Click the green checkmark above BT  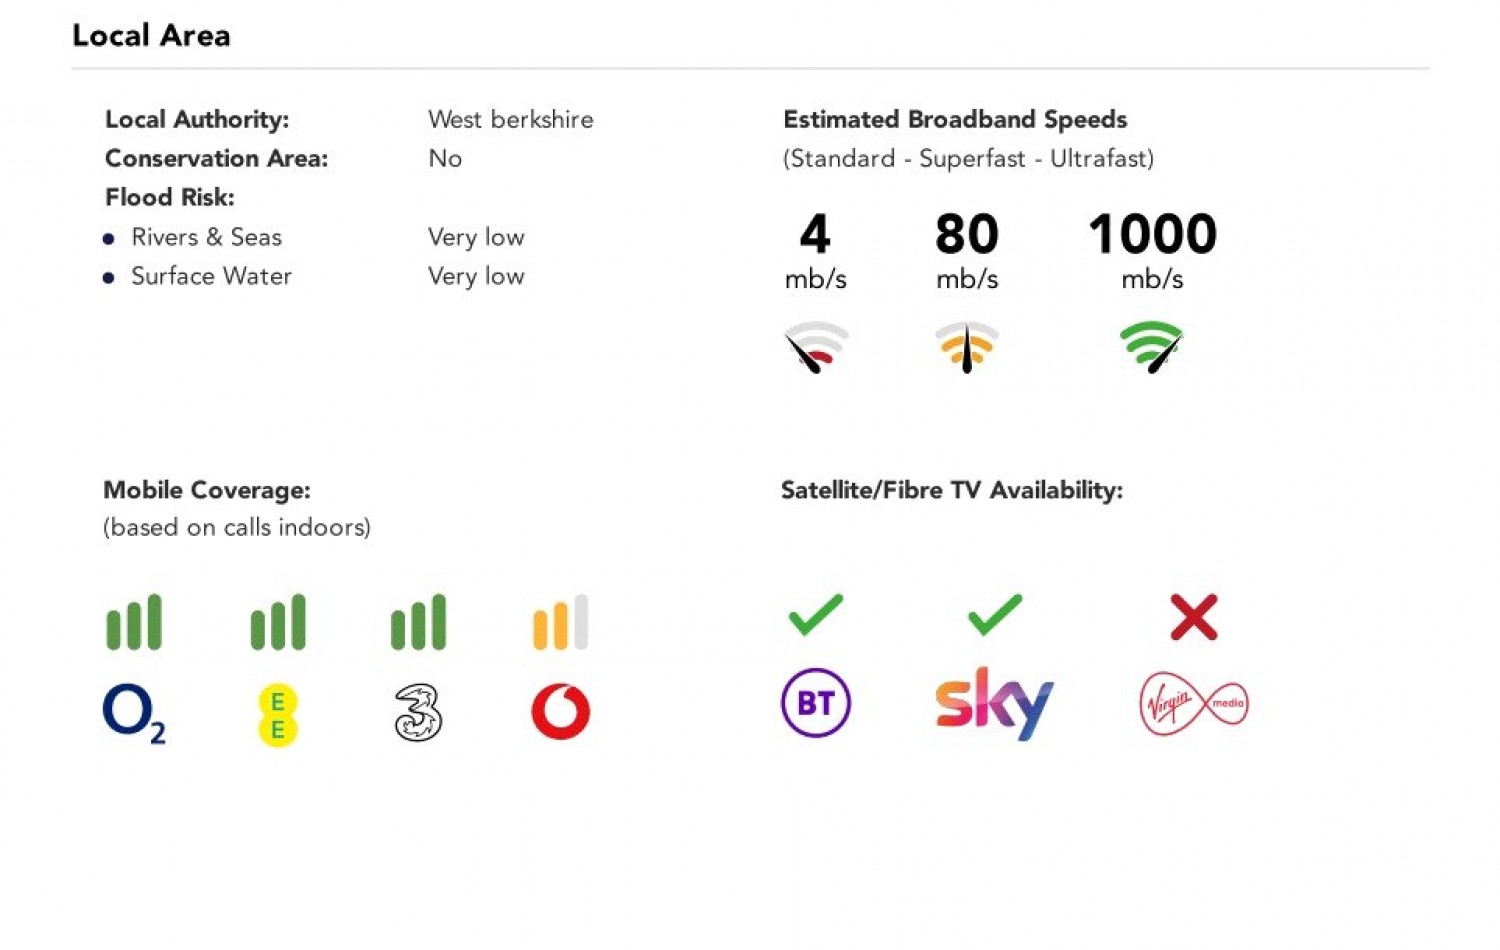click(815, 615)
